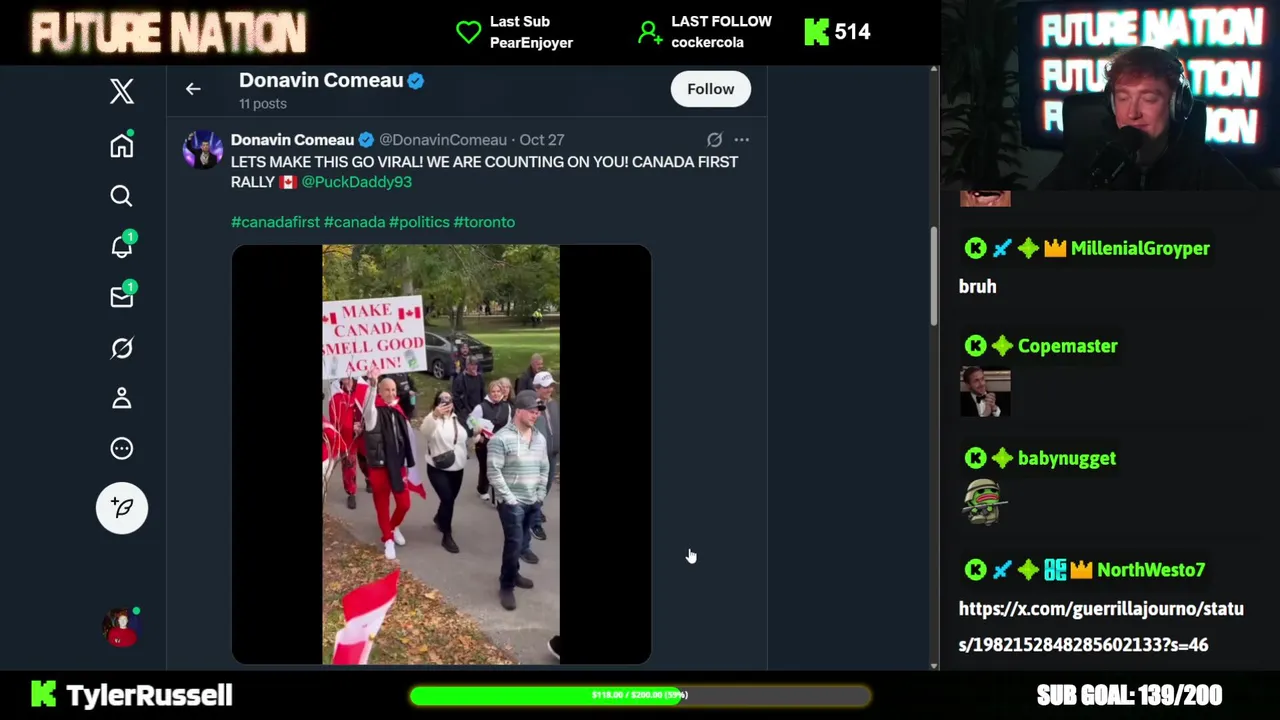Open the #canadafirst hashtag
The width and height of the screenshot is (1280, 720).
pos(275,222)
